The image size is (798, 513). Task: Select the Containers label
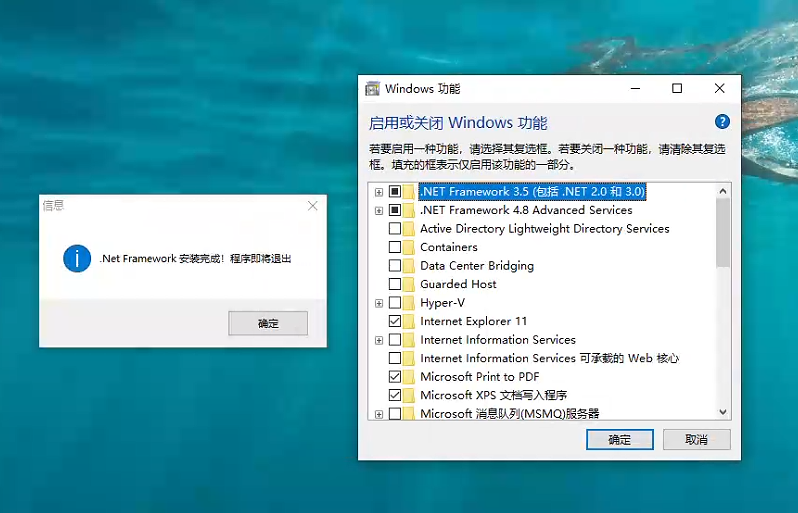(x=449, y=247)
